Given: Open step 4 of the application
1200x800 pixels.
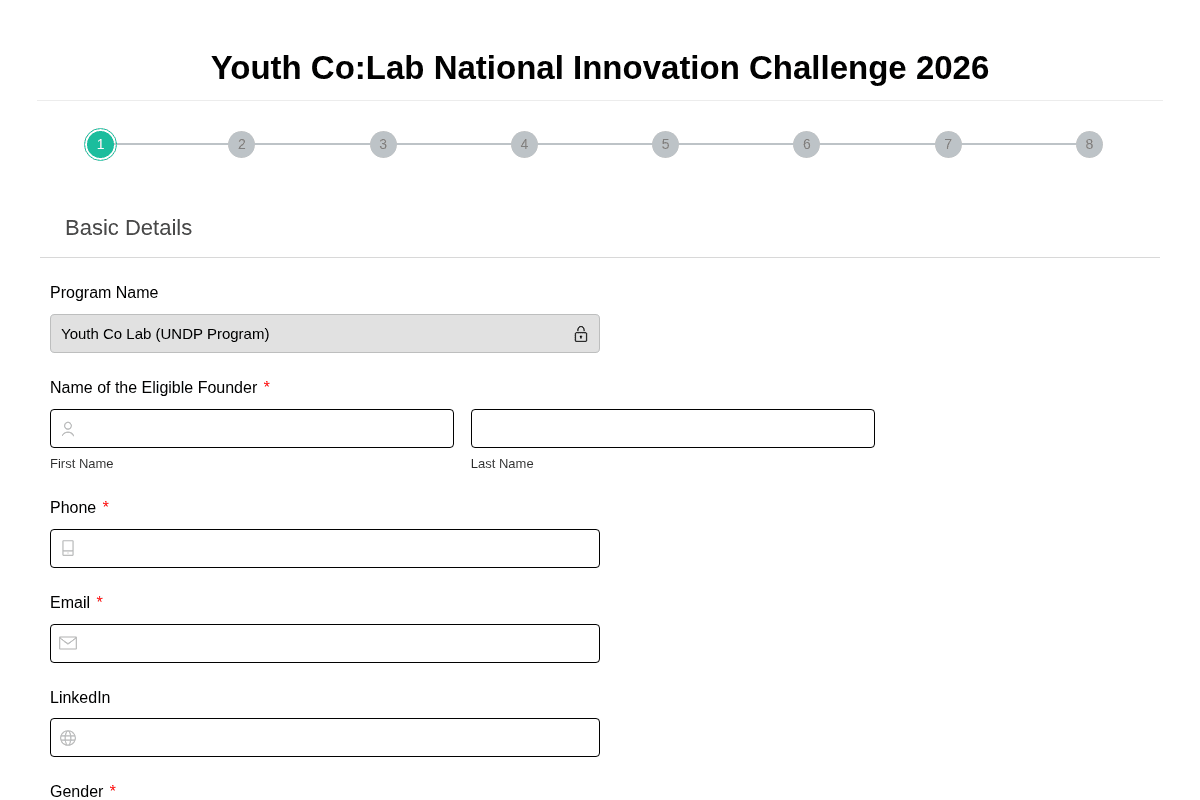Looking at the screenshot, I should pos(524,144).
